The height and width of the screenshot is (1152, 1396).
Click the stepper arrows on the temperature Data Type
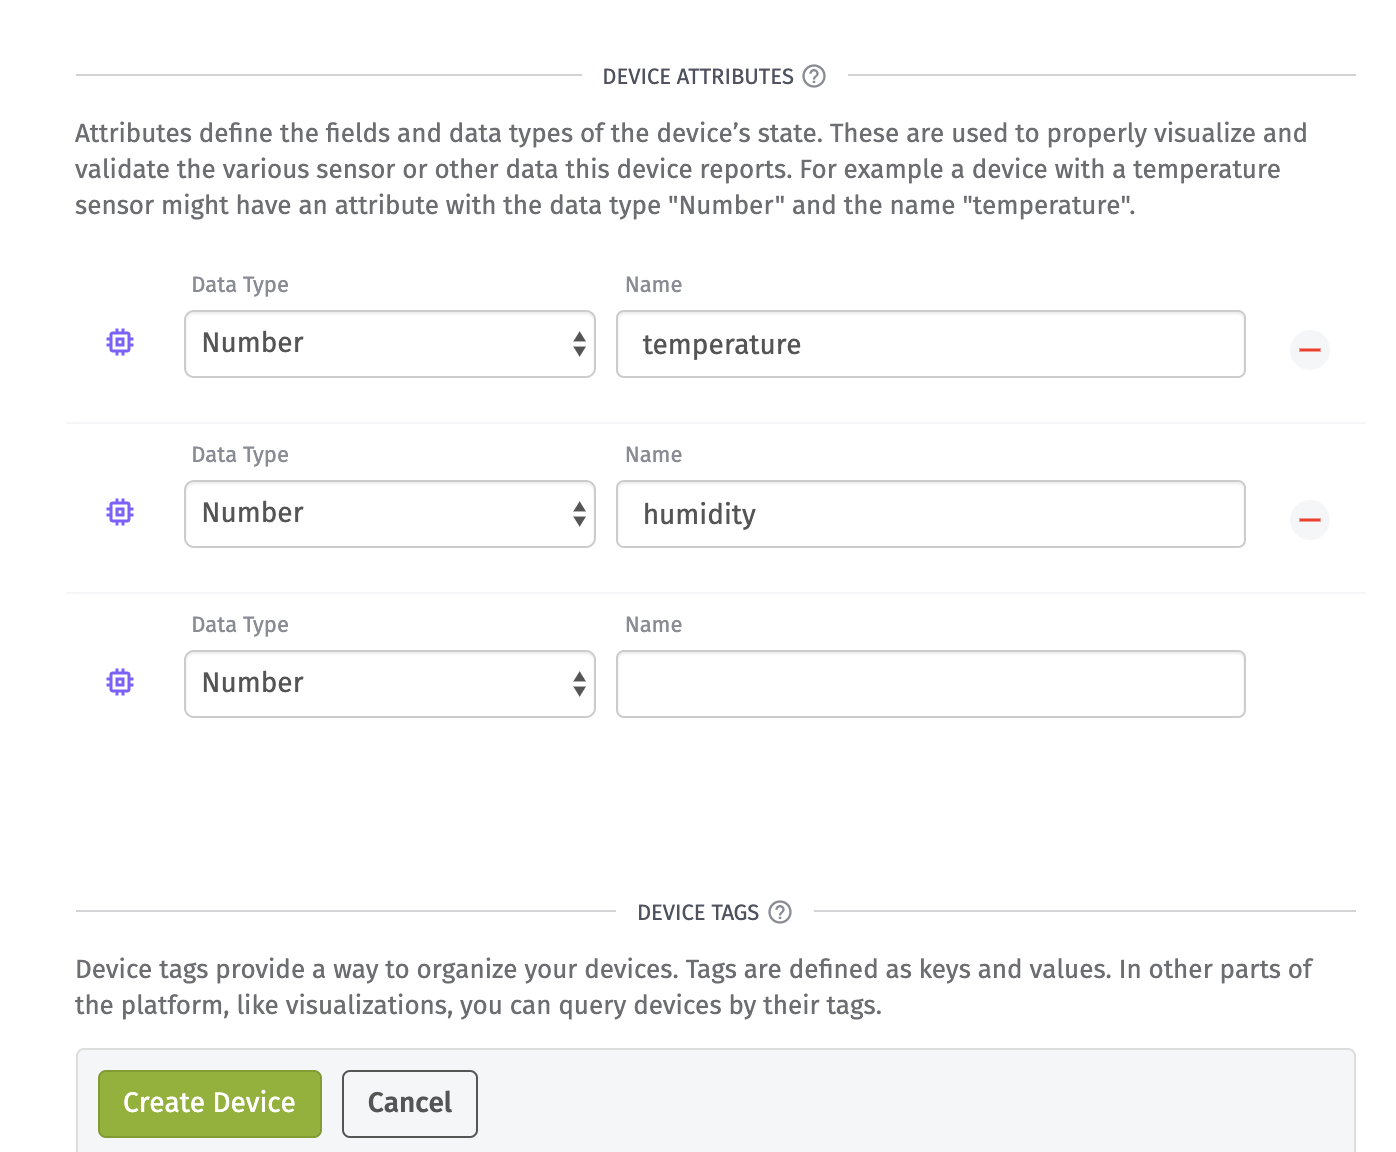coord(580,344)
